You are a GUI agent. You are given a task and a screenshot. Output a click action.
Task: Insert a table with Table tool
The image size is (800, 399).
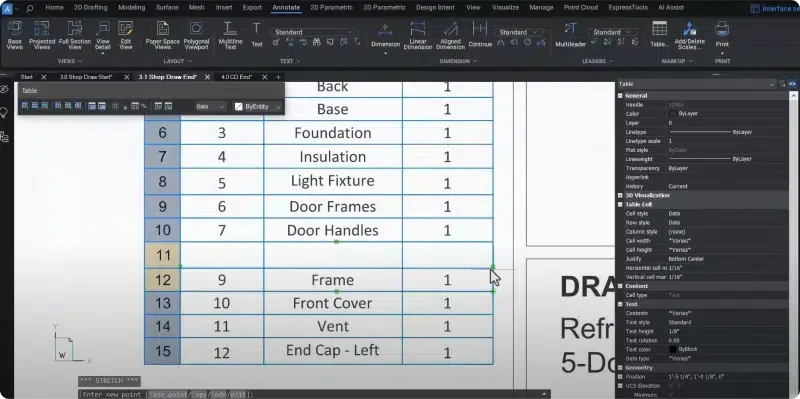(659, 35)
